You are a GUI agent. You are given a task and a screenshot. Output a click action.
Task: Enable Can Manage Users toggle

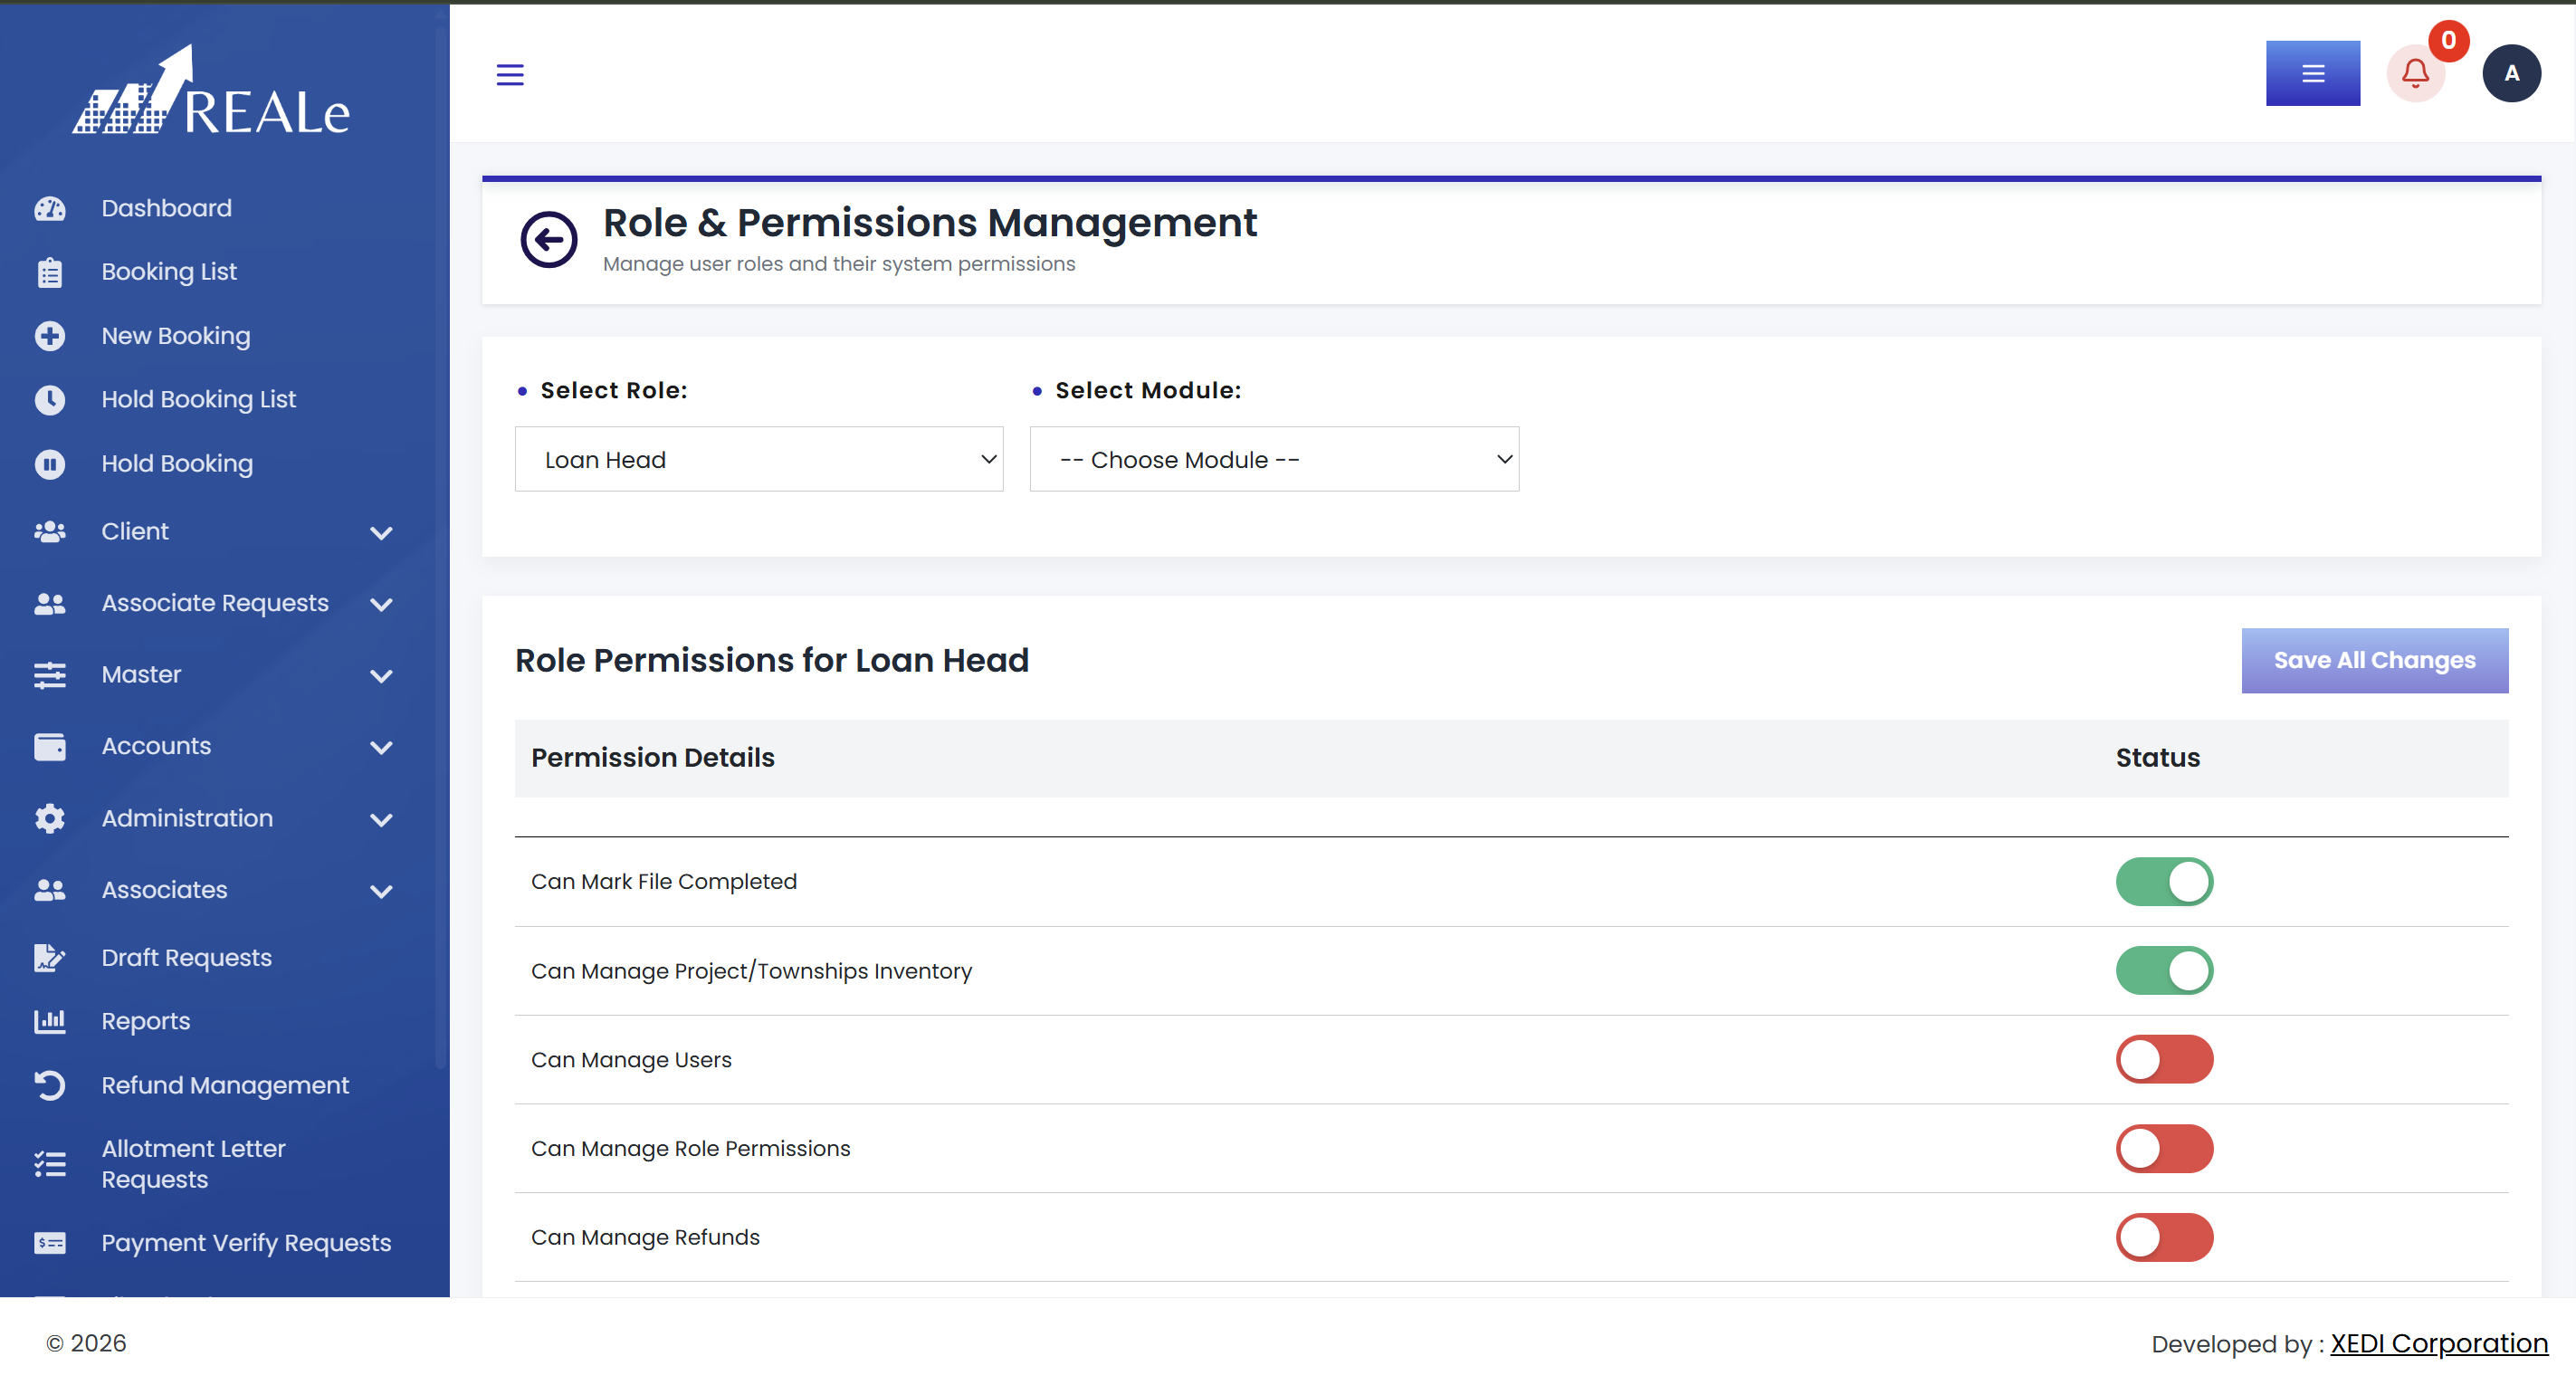pyautogui.click(x=2164, y=1060)
